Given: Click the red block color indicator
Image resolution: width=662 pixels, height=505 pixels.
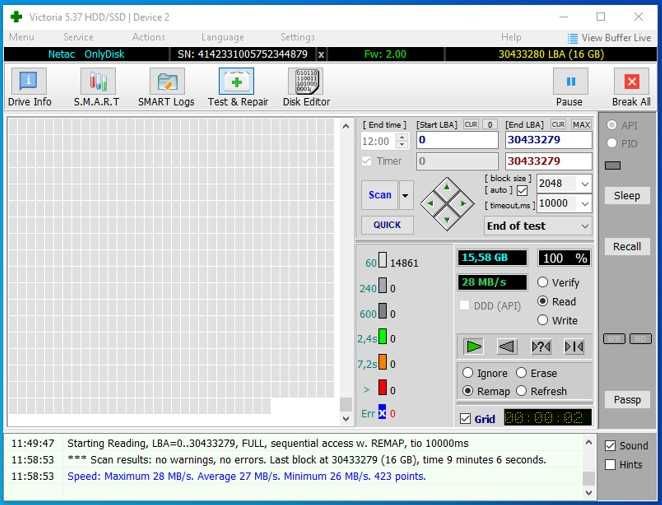Looking at the screenshot, I should click(383, 387).
